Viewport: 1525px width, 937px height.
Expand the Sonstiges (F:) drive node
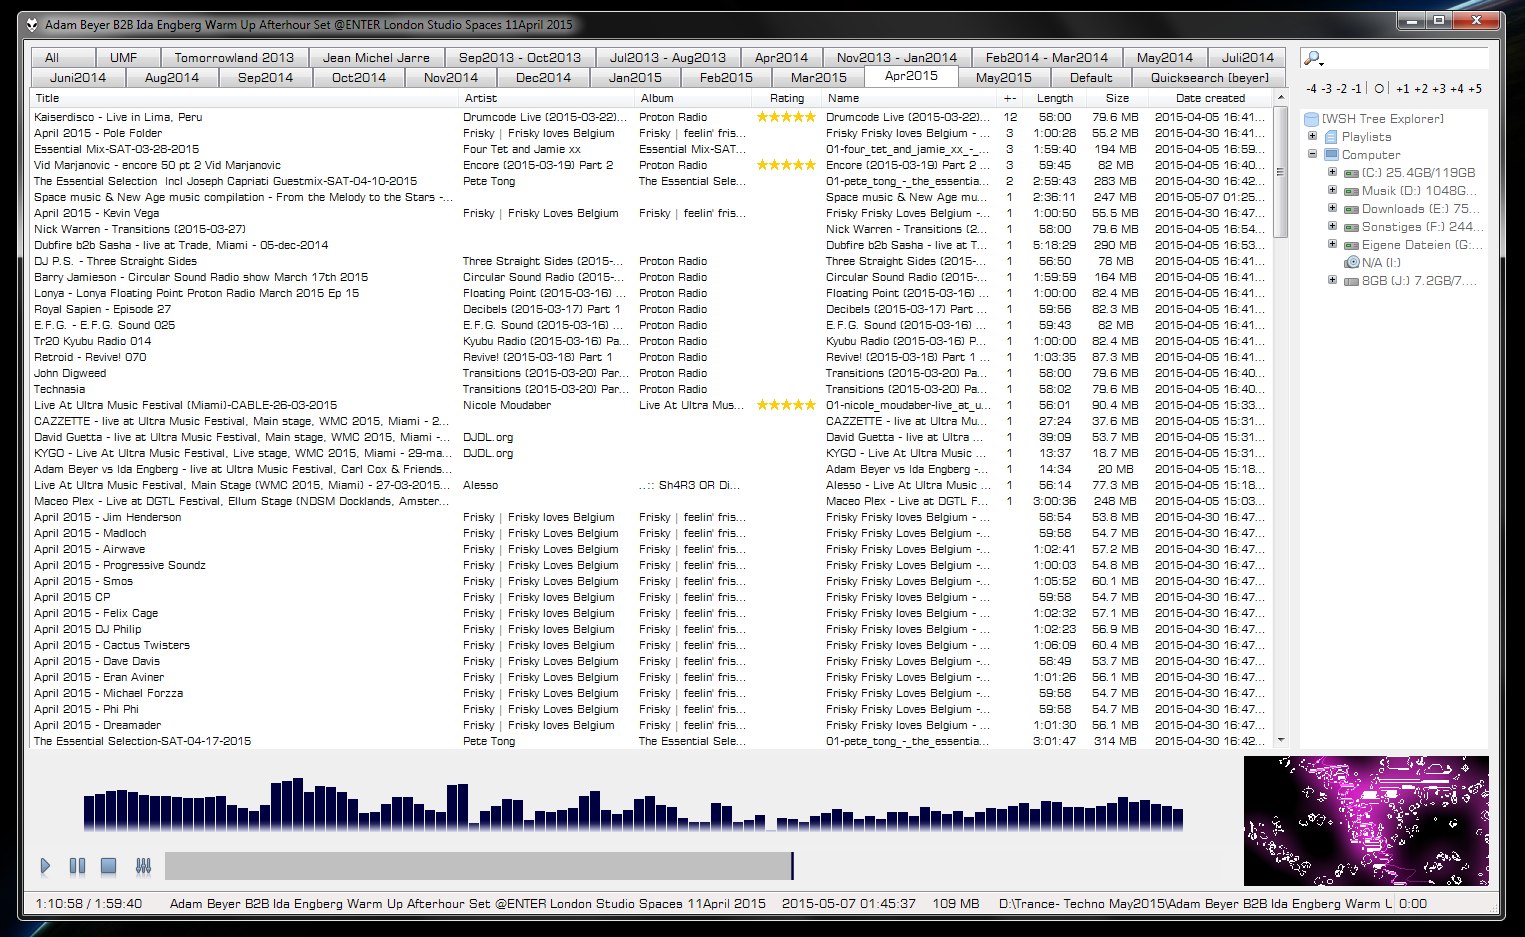[x=1332, y=226]
